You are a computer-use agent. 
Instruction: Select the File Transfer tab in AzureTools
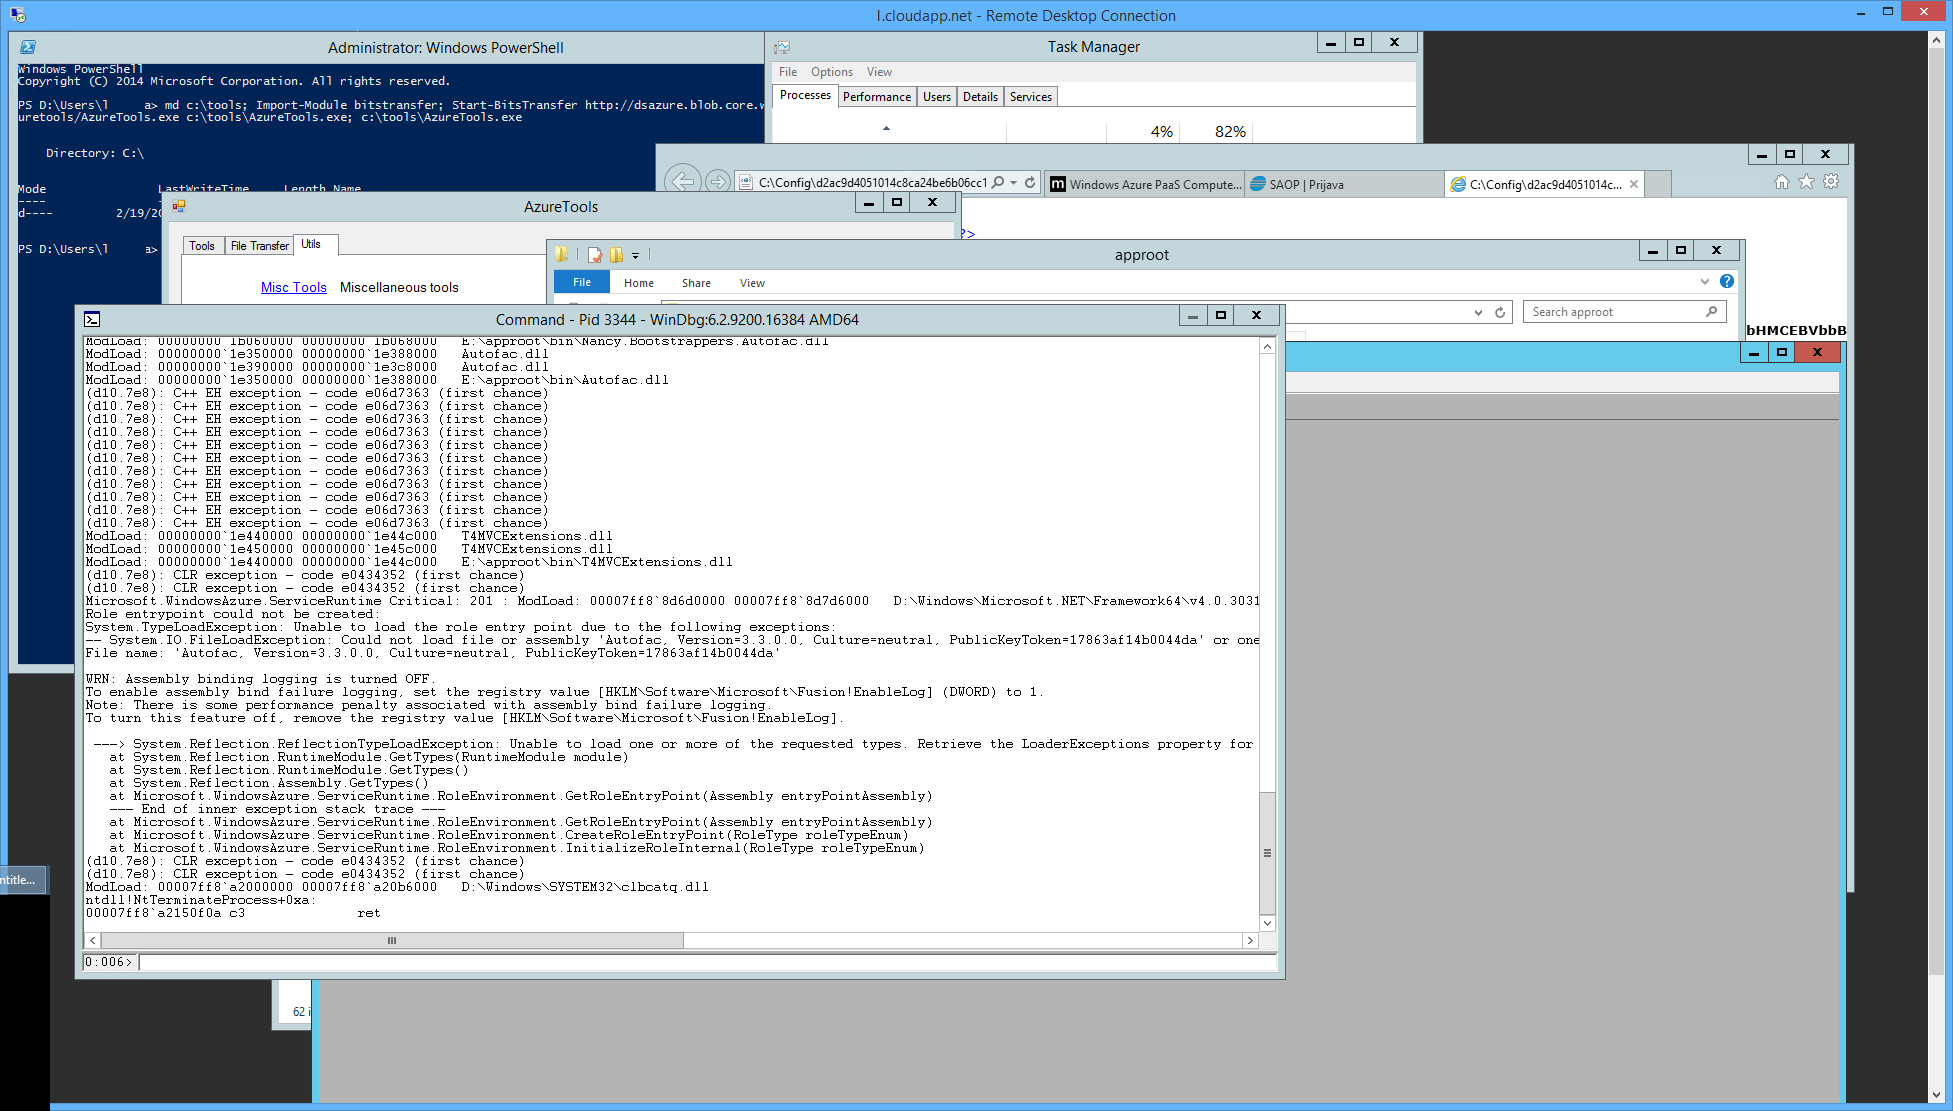(x=259, y=246)
